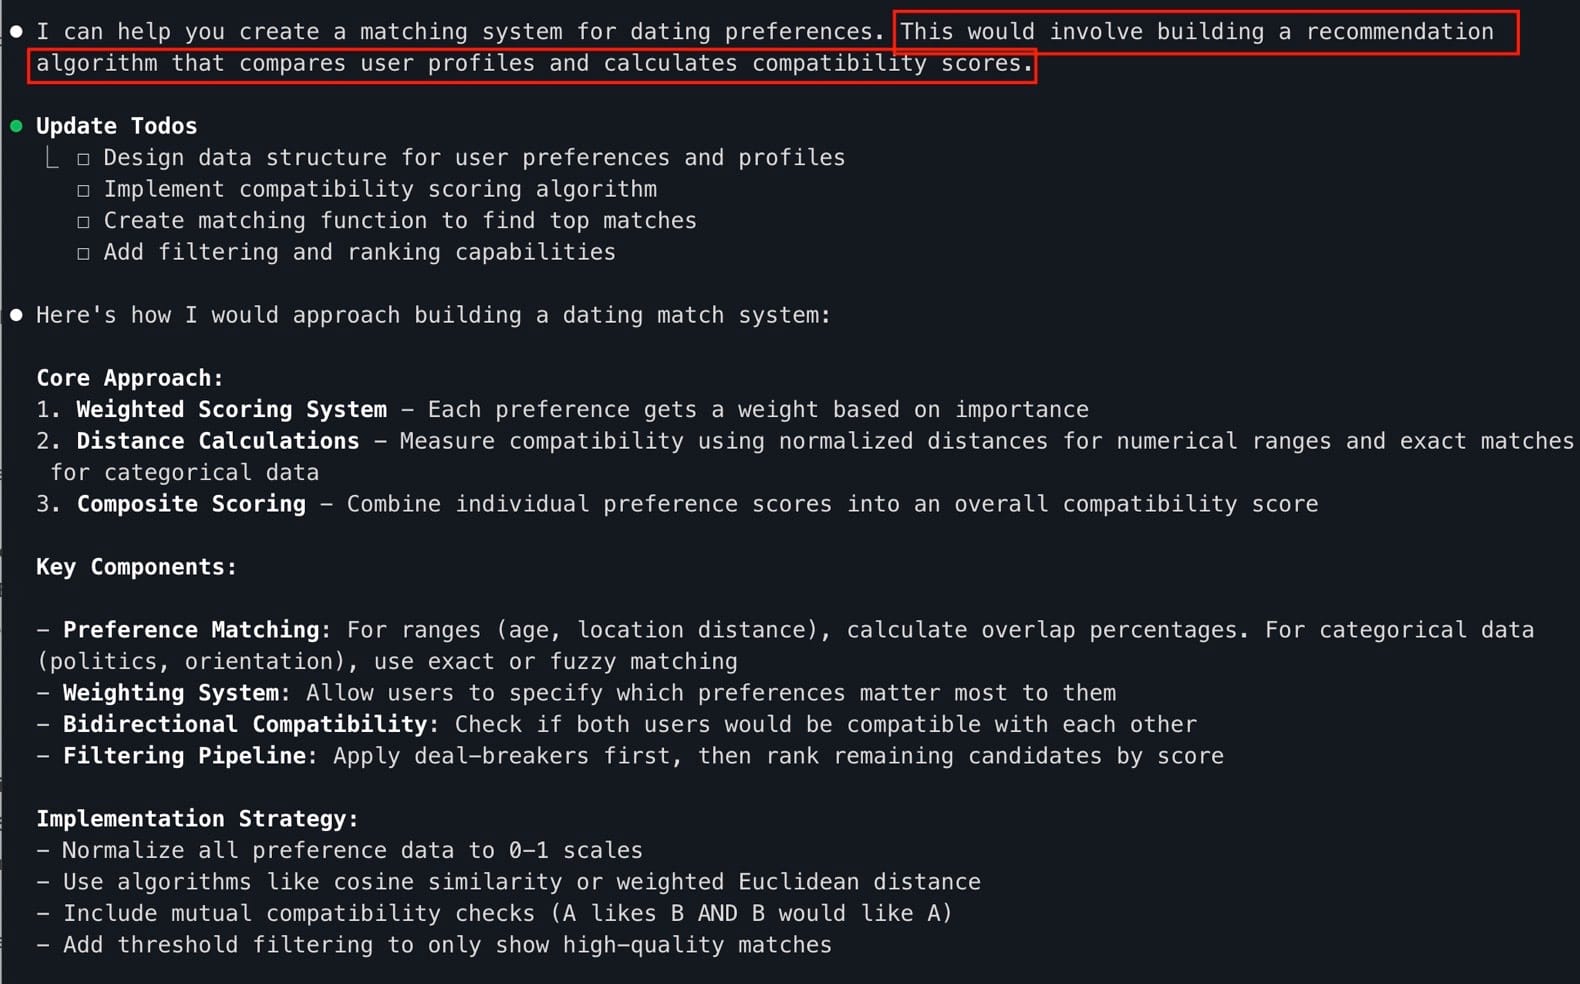The image size is (1580, 984).
Task: Click the "Distance Calculations" bold text
Action: pyautogui.click(x=217, y=441)
